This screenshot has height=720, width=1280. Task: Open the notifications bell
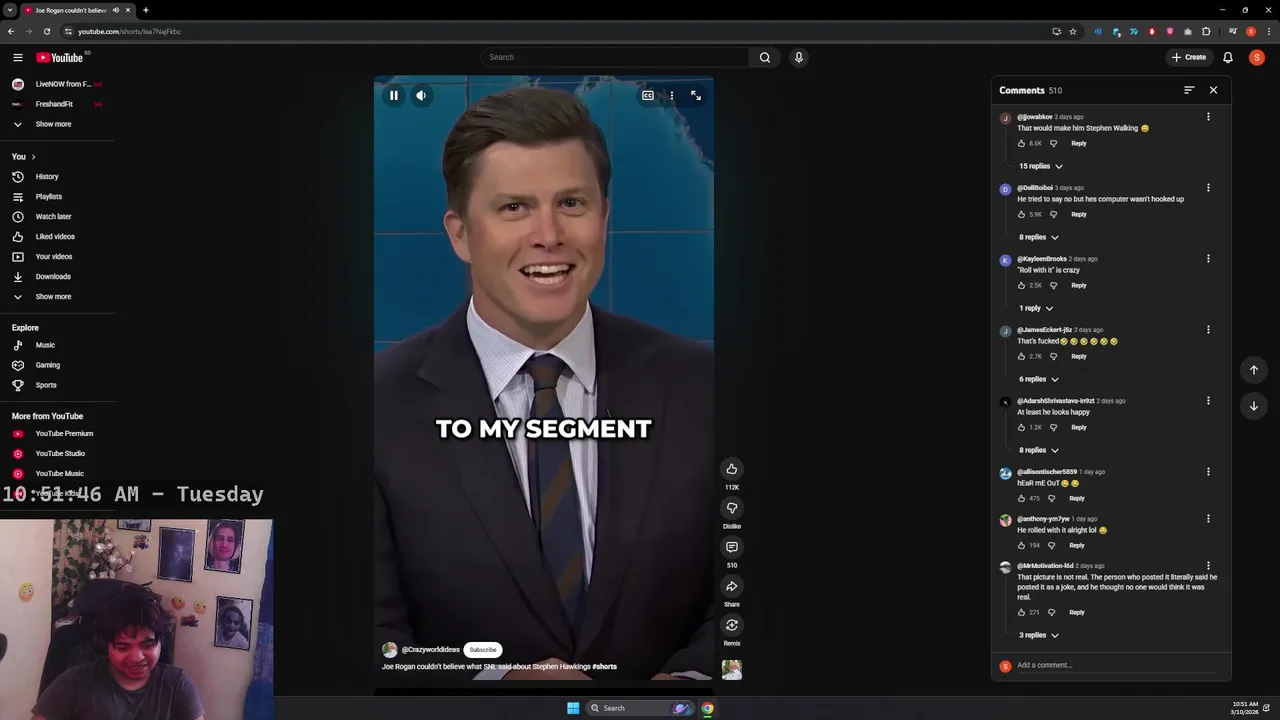tap(1228, 57)
